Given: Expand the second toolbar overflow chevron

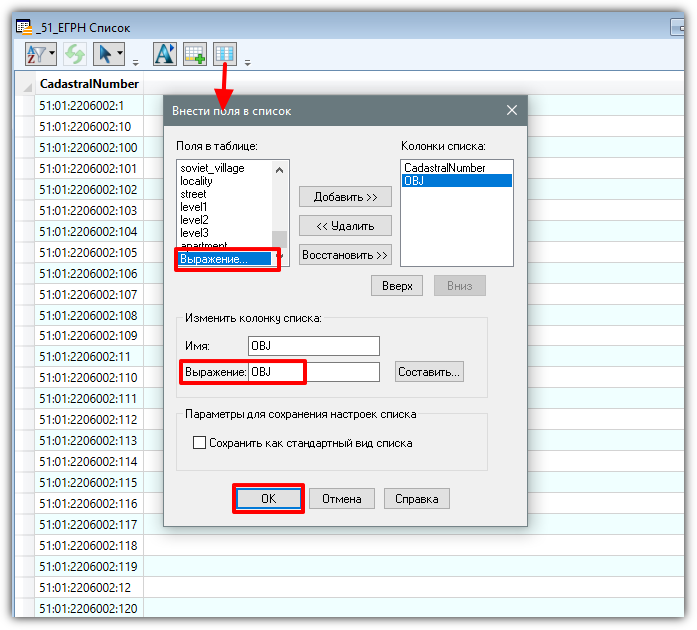Looking at the screenshot, I should point(248,63).
